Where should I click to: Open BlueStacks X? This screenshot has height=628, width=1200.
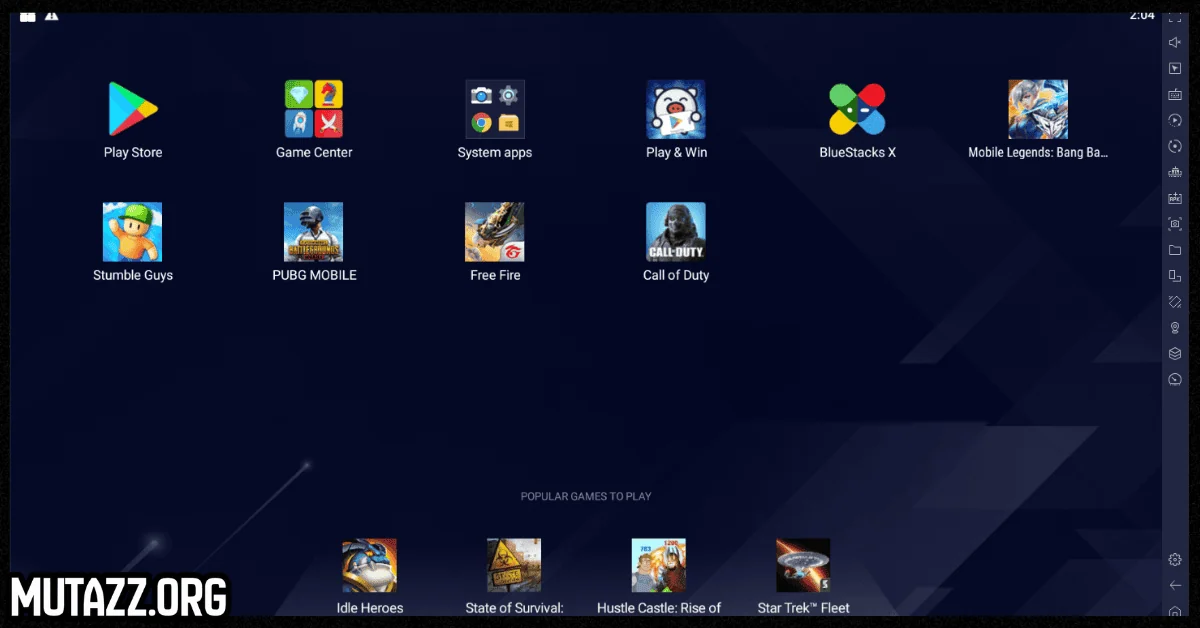(857, 109)
